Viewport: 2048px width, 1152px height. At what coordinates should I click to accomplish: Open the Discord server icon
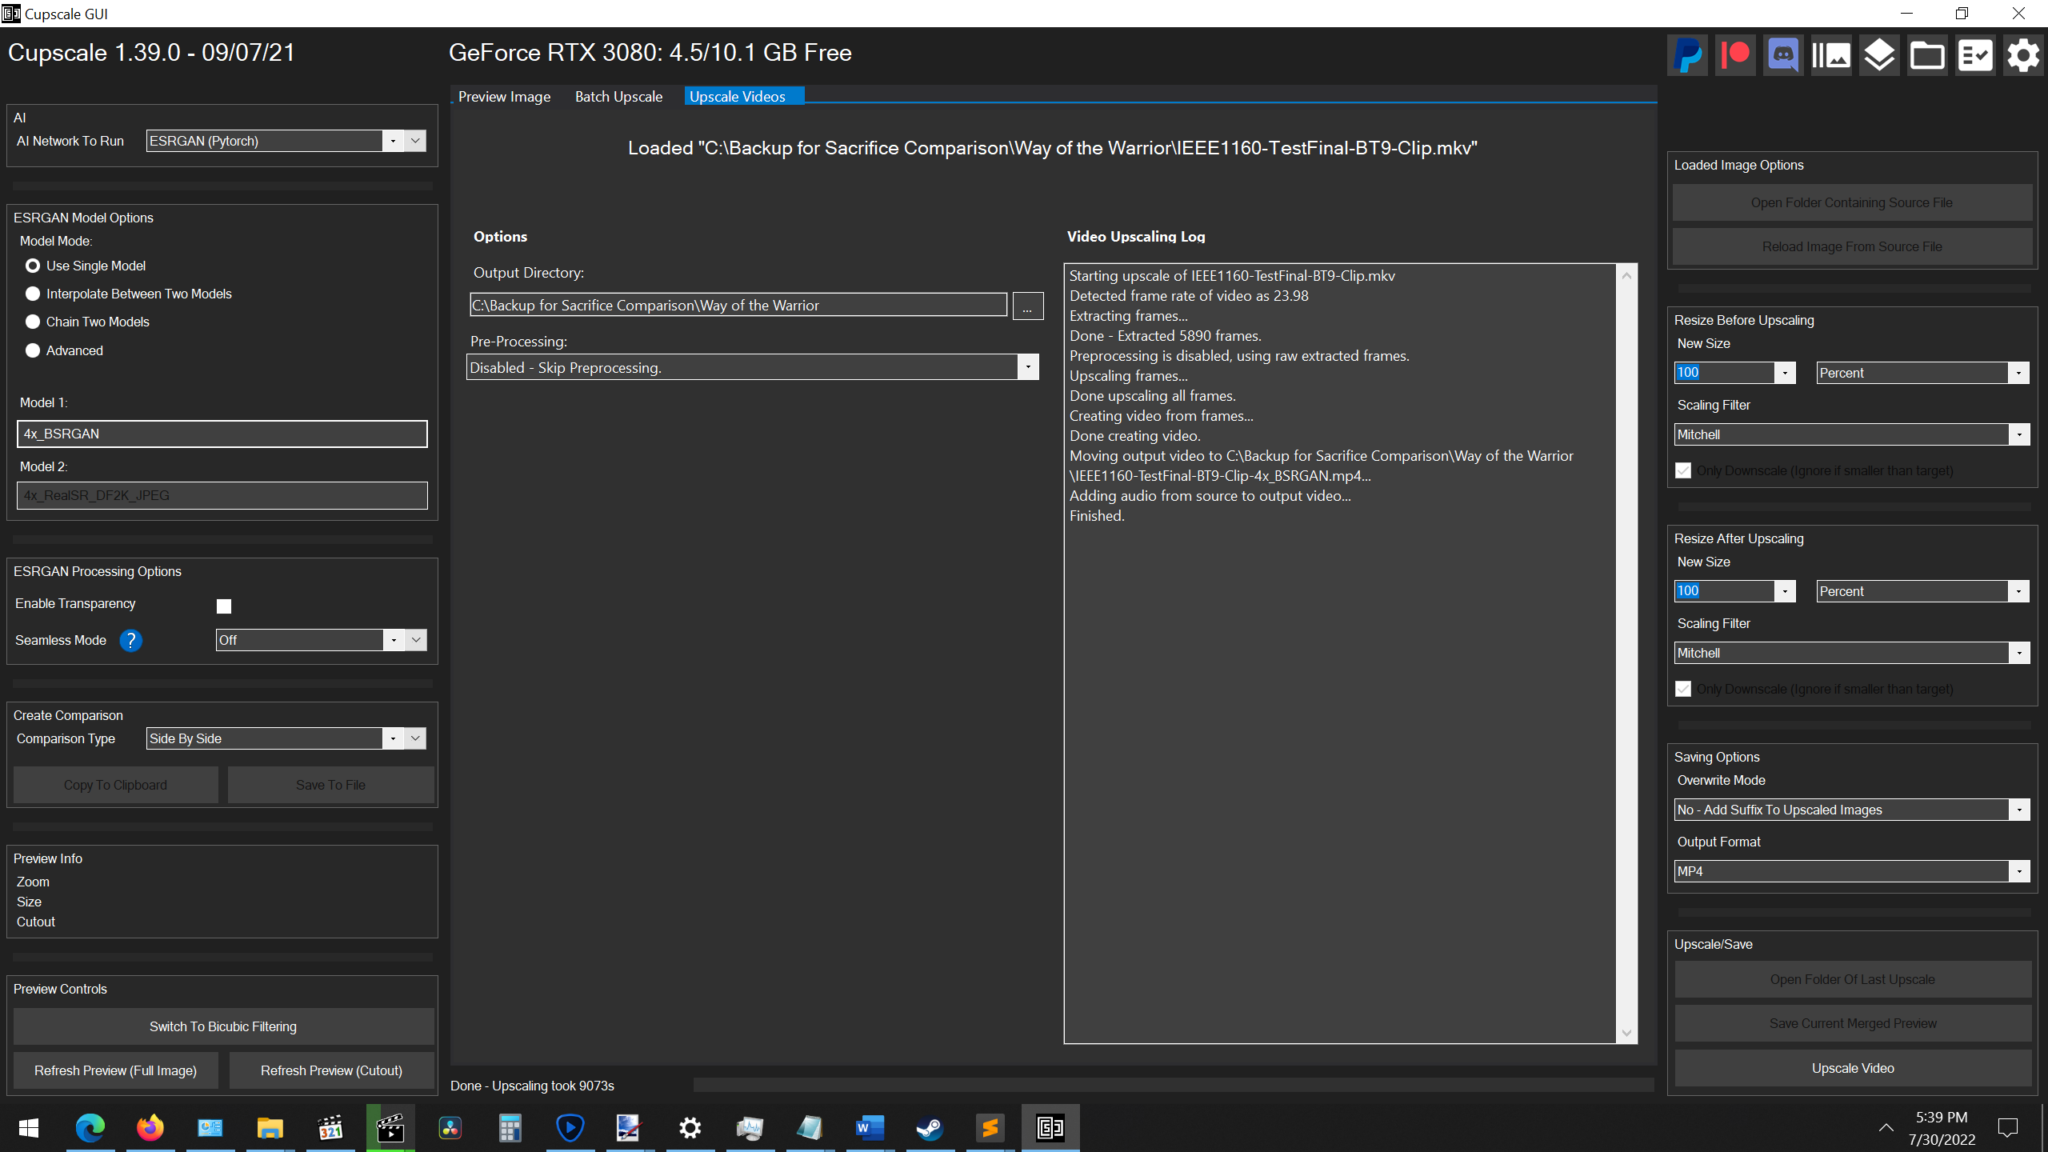(1783, 55)
